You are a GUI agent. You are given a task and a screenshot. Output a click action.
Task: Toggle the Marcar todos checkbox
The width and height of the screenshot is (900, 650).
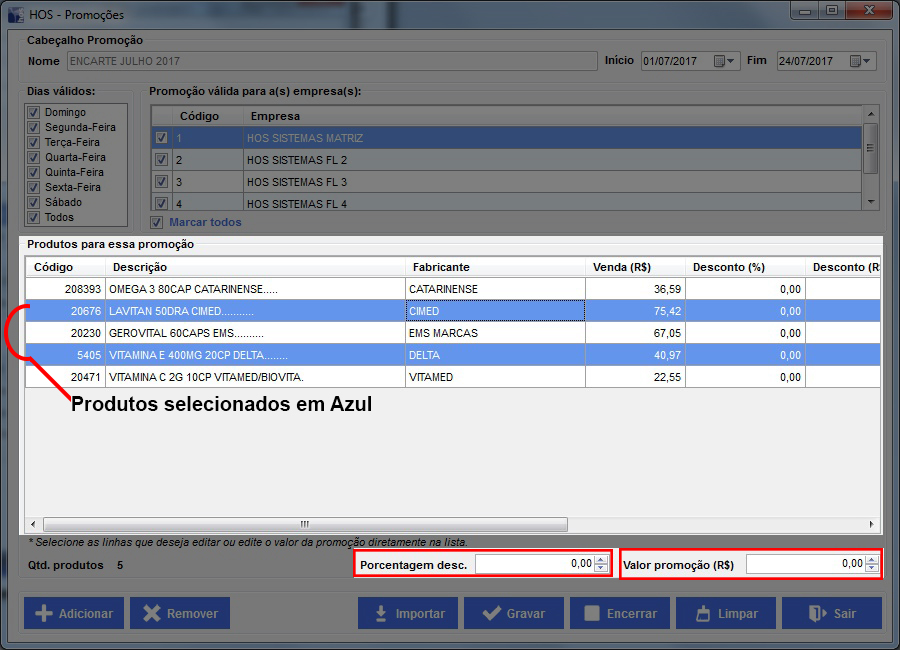(156, 222)
